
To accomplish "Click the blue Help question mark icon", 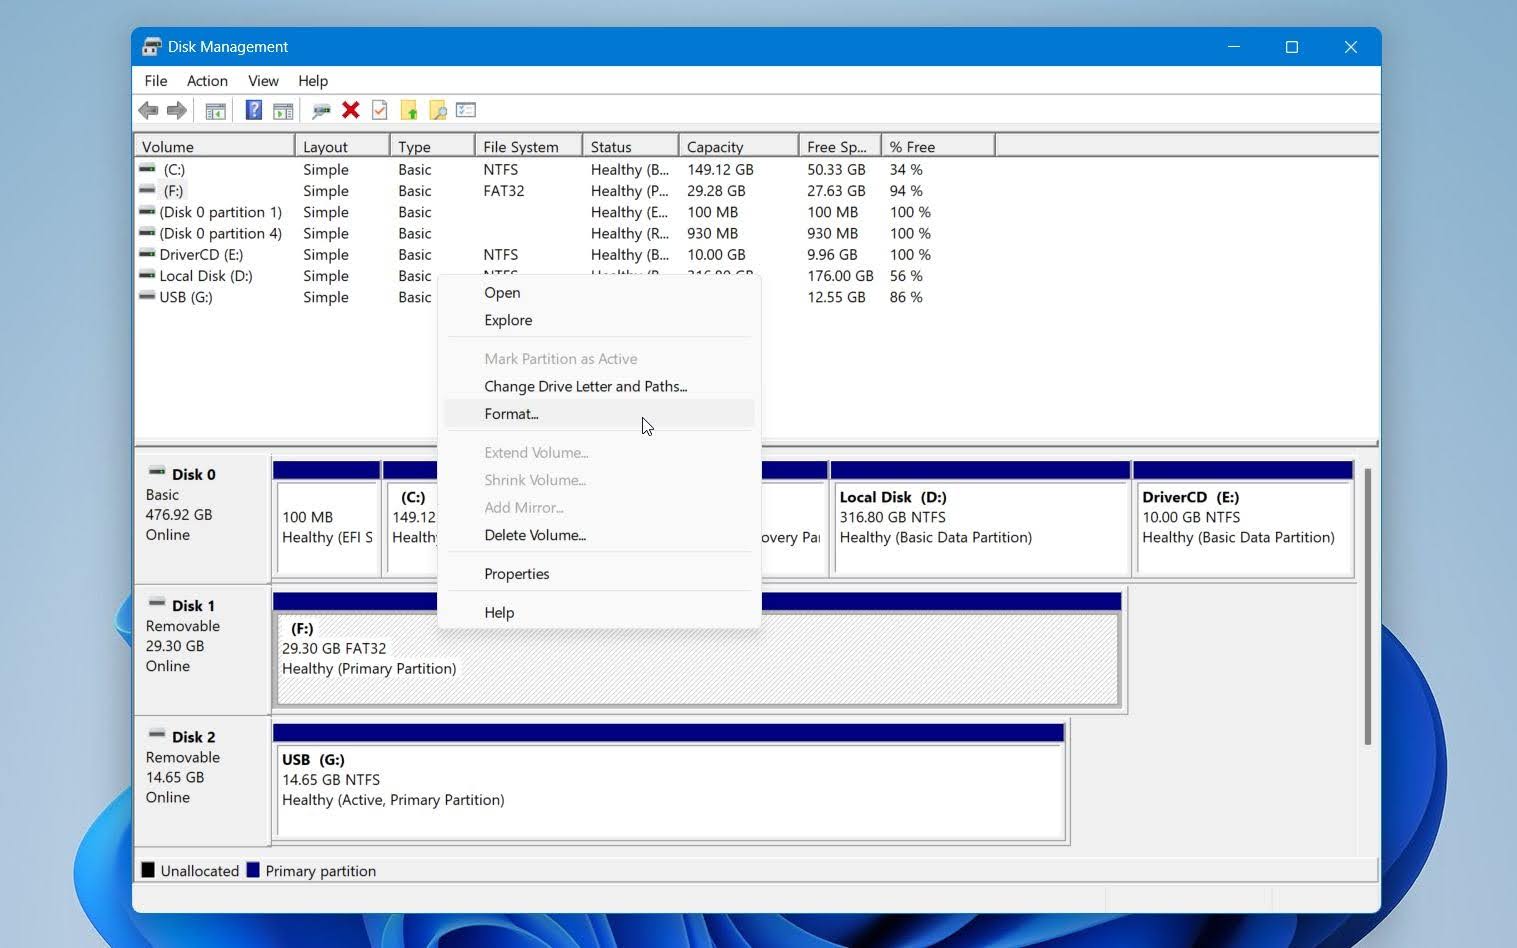I will pos(253,110).
